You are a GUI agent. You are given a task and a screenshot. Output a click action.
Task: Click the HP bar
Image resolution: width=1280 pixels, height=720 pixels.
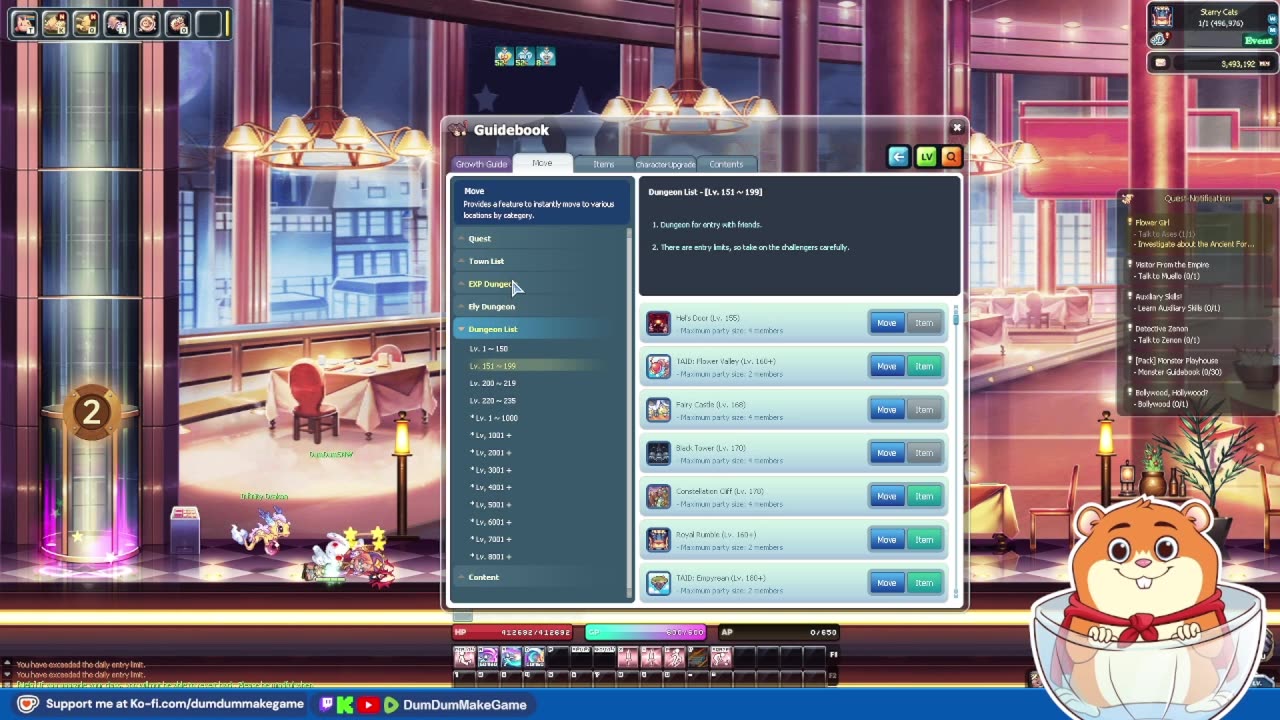tap(512, 632)
